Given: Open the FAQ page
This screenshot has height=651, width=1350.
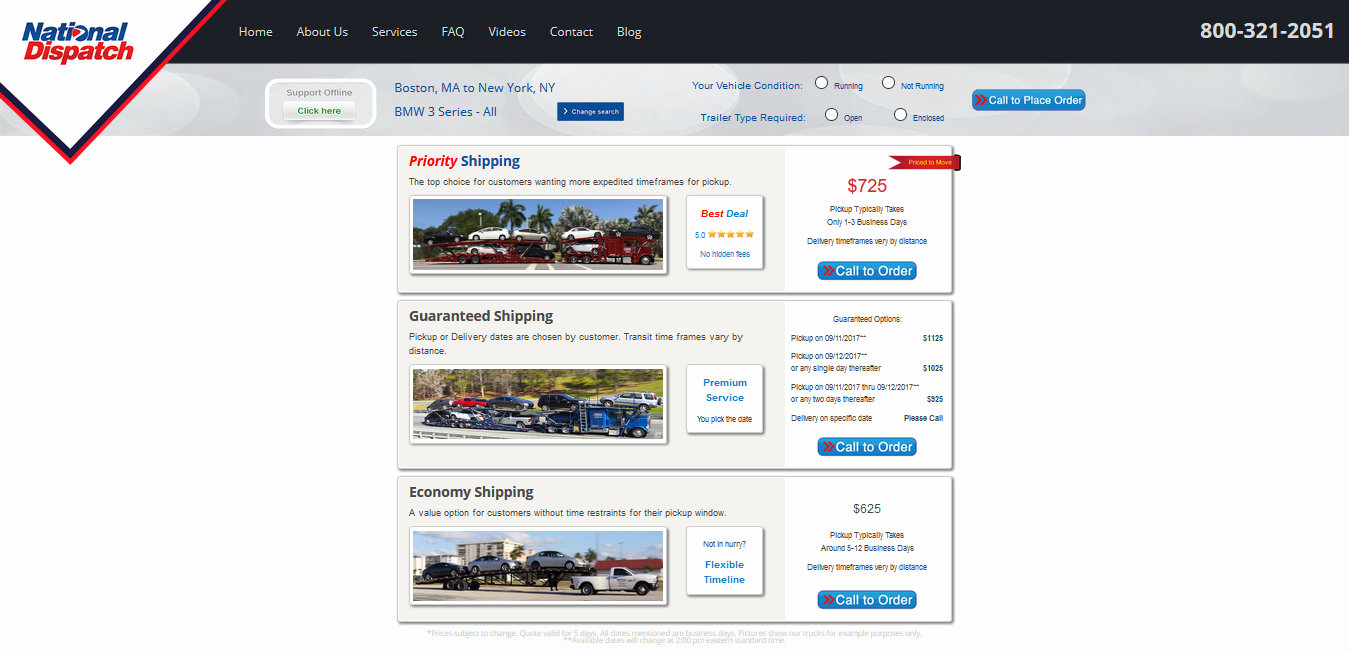Looking at the screenshot, I should click(453, 32).
